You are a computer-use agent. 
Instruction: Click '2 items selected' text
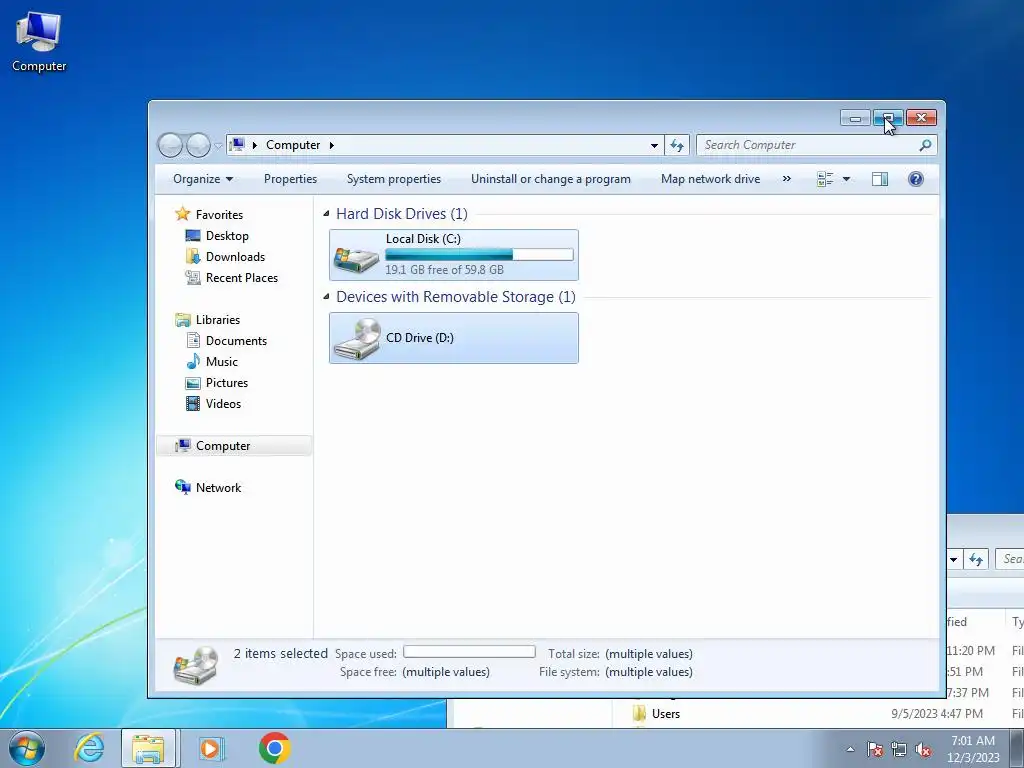point(280,653)
